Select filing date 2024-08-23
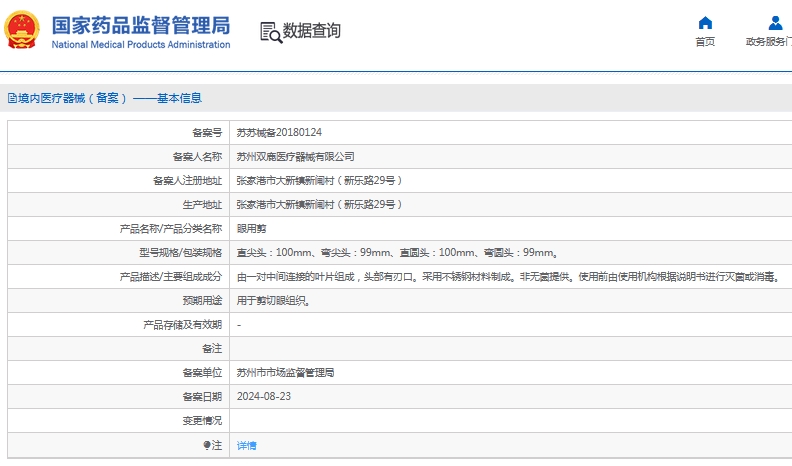The height and width of the screenshot is (466, 792). (x=264, y=396)
